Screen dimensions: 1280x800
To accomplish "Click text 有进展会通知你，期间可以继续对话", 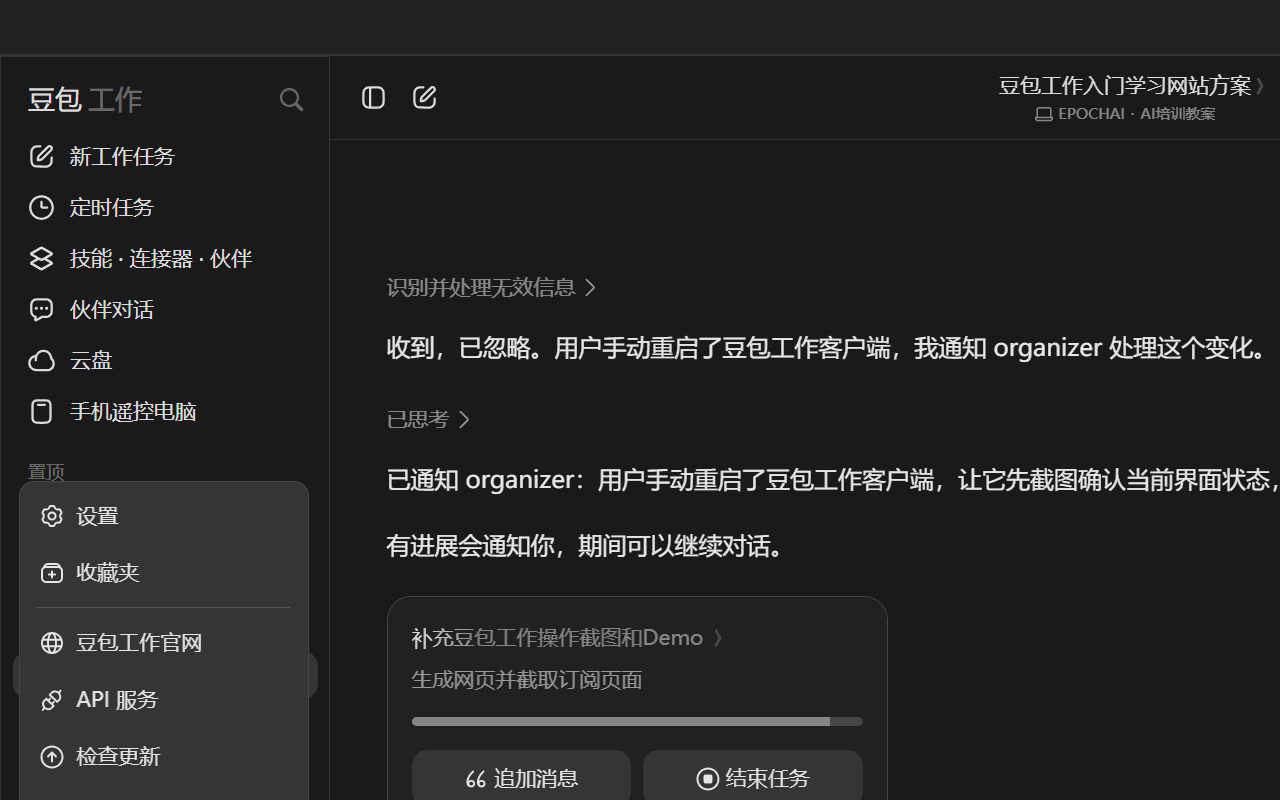I will (x=586, y=546).
